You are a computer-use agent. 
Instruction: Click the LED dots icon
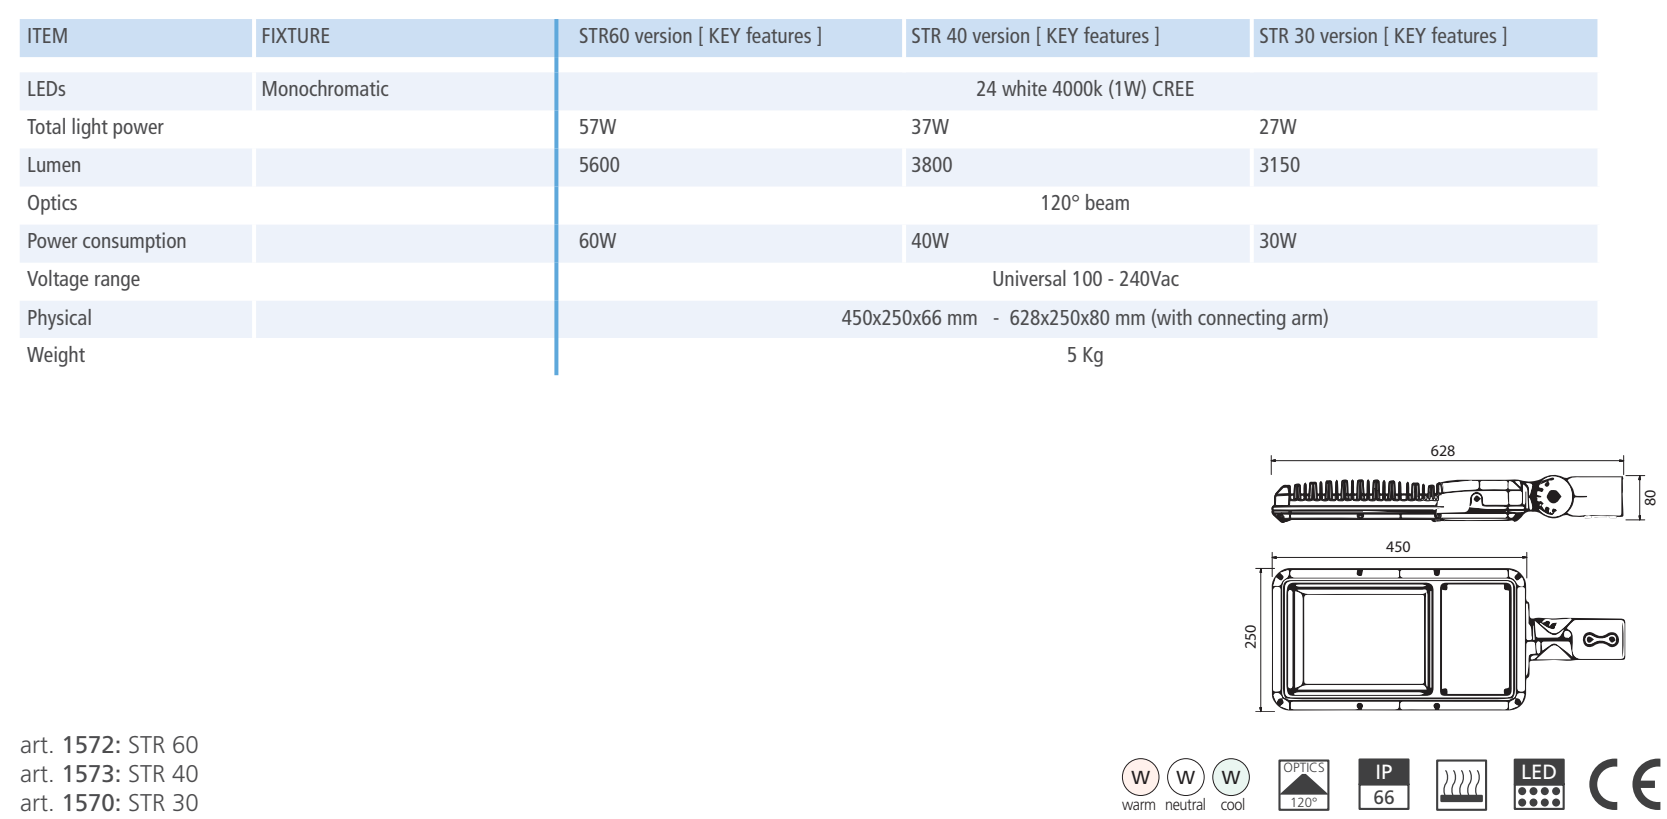[x=1539, y=784]
